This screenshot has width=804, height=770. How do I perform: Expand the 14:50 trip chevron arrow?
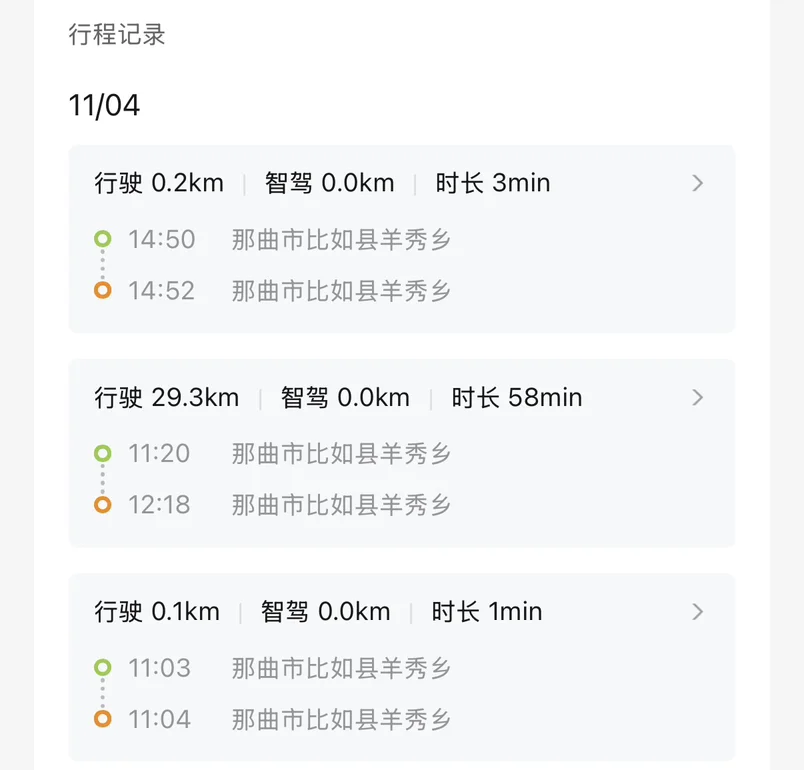coord(697,183)
